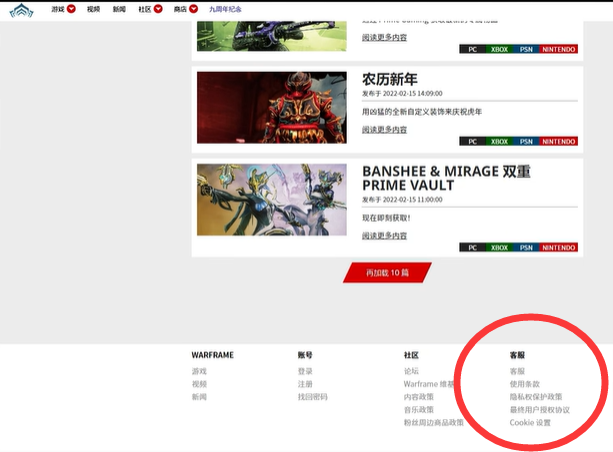Screen dimensions: 613x452
Task: Open the Warframe 维基 footer link
Action: (429, 384)
